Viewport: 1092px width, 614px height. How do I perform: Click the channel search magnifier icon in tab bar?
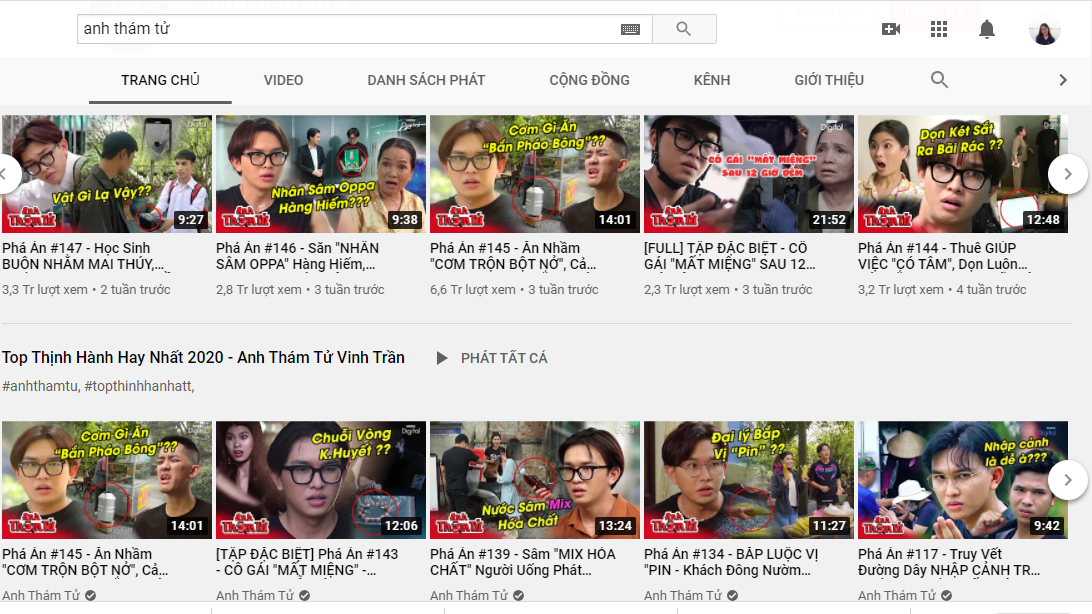[x=939, y=80]
